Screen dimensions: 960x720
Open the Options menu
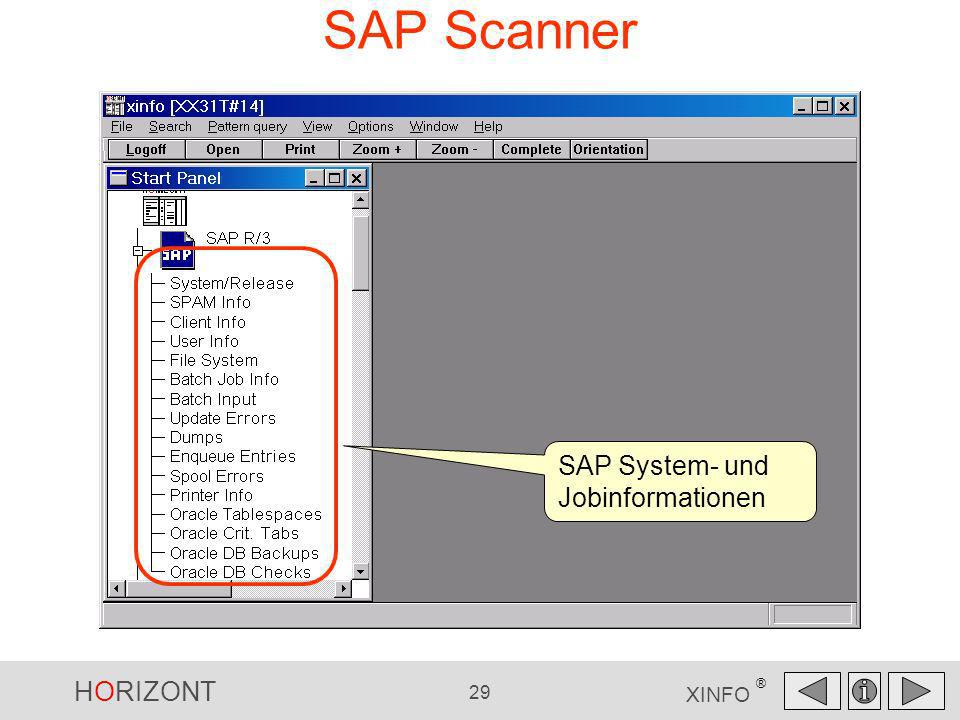point(370,127)
